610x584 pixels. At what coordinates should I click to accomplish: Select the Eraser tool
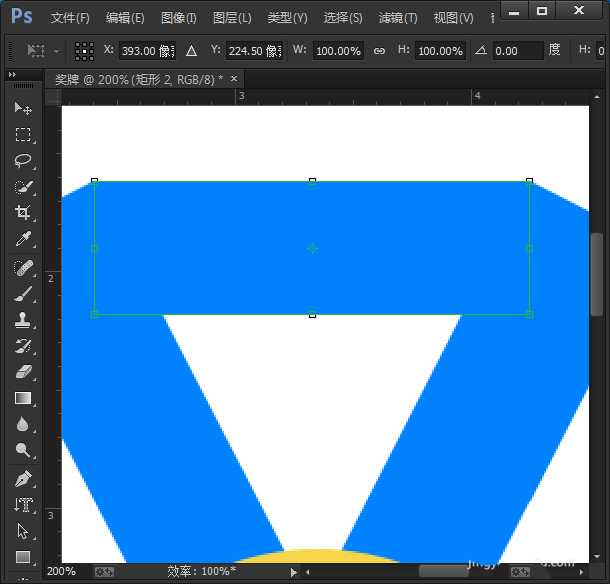click(x=23, y=372)
